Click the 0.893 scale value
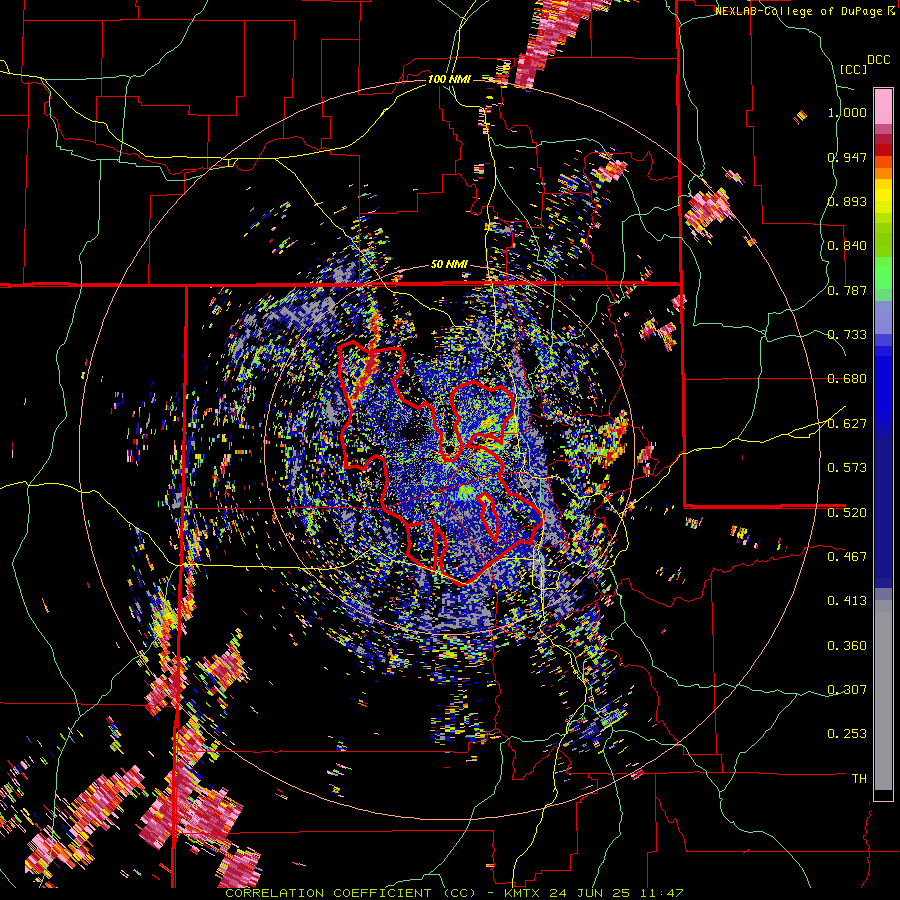This screenshot has height=900, width=900. point(847,201)
